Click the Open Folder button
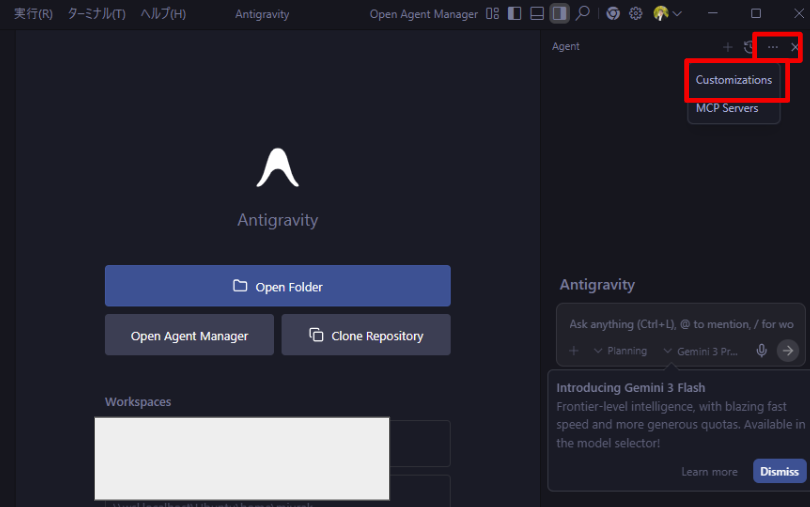 [x=278, y=286]
